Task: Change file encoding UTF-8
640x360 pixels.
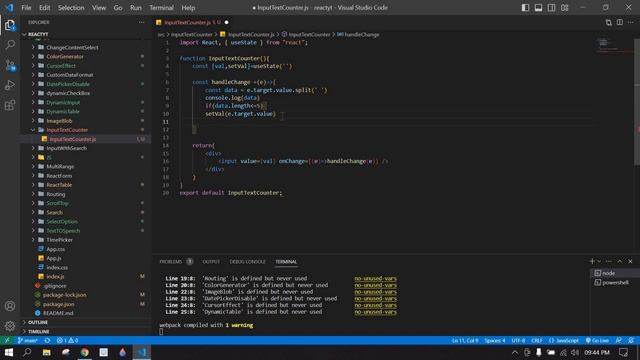Action: coord(518,340)
